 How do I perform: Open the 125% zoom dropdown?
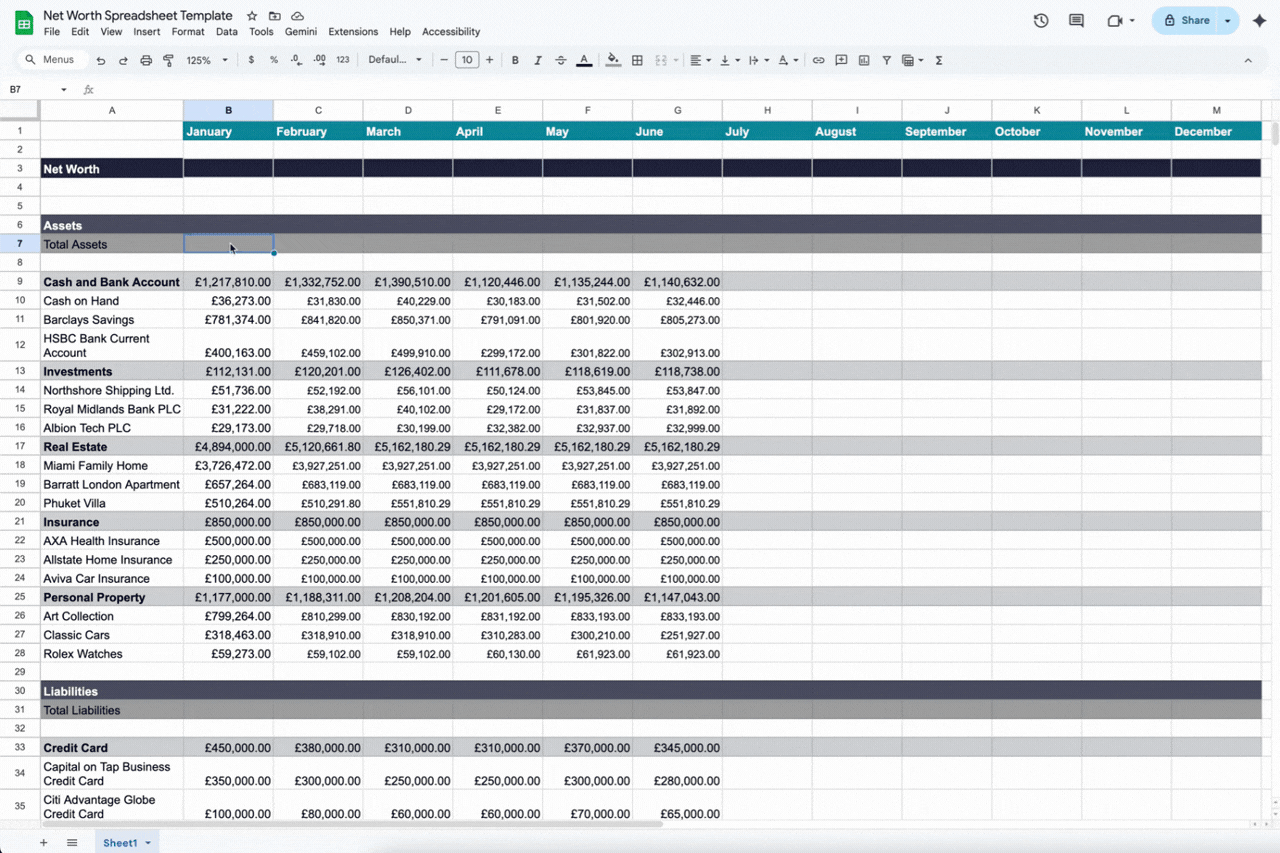pyautogui.click(x=207, y=60)
